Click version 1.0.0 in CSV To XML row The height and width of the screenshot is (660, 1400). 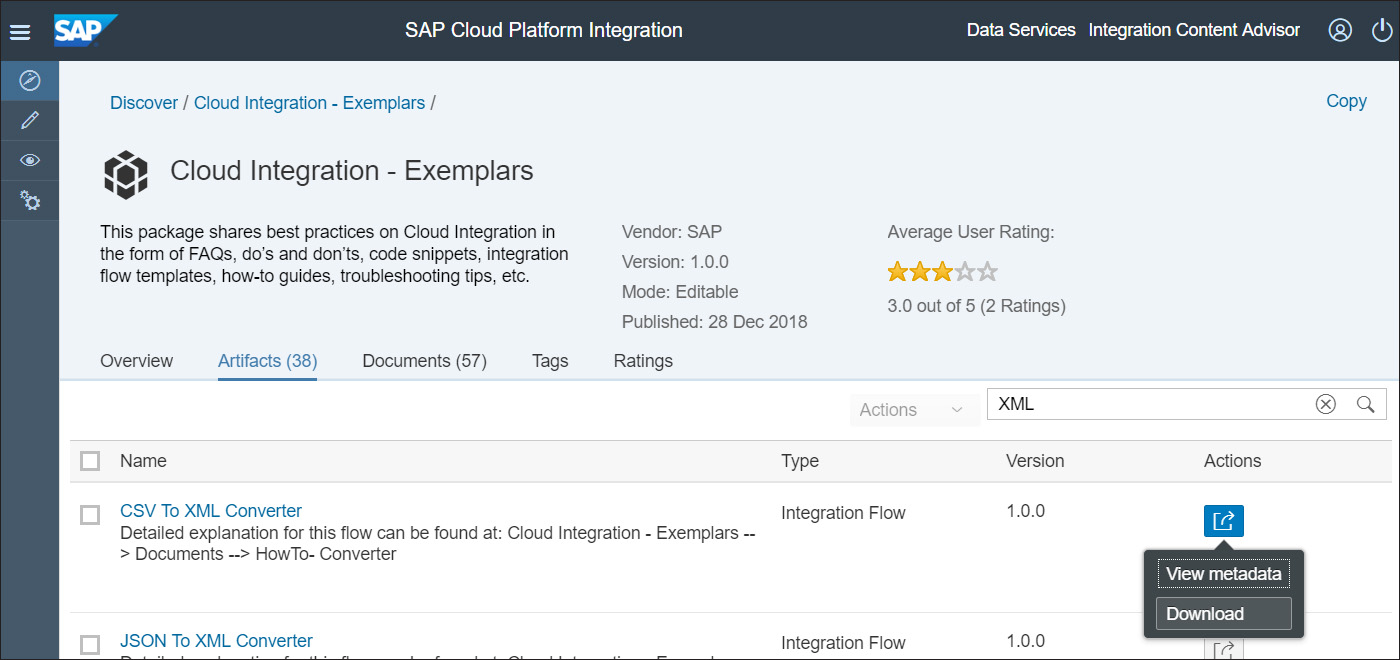[1025, 511]
